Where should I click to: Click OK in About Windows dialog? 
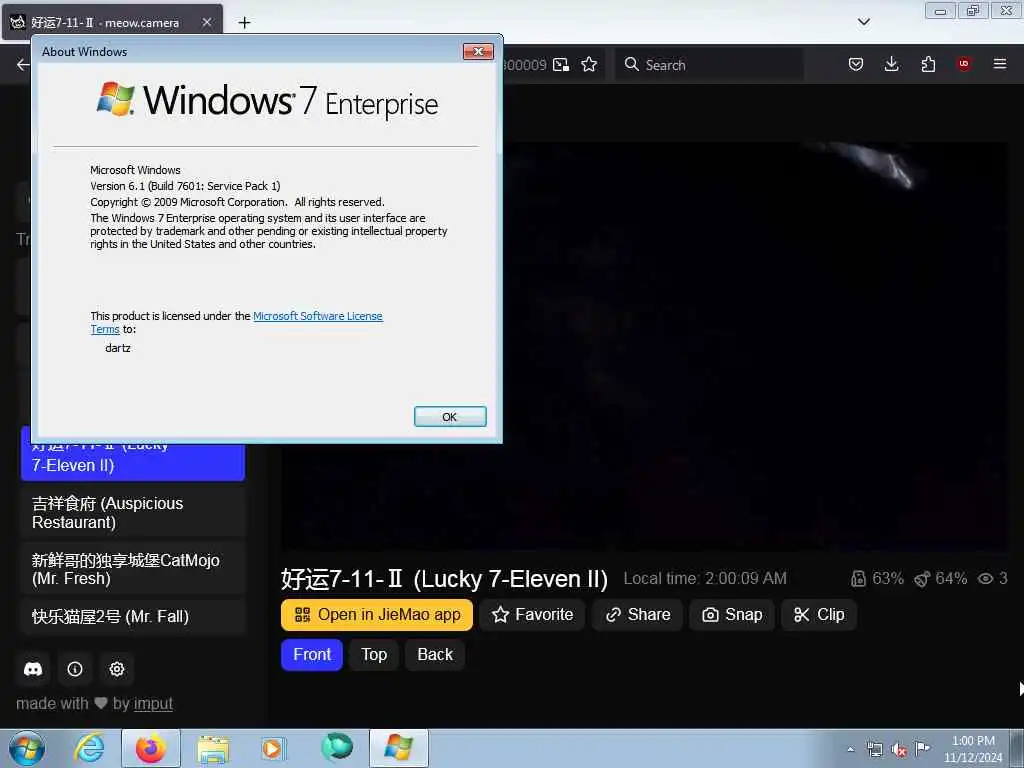coord(450,417)
